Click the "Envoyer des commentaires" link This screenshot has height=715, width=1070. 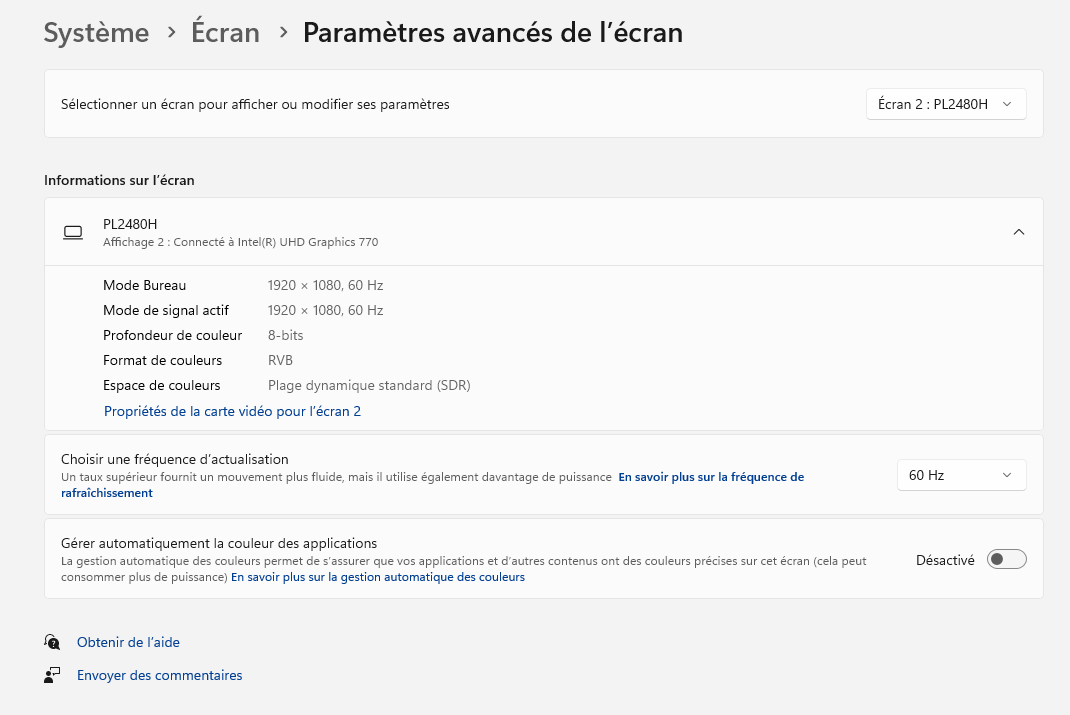point(159,675)
